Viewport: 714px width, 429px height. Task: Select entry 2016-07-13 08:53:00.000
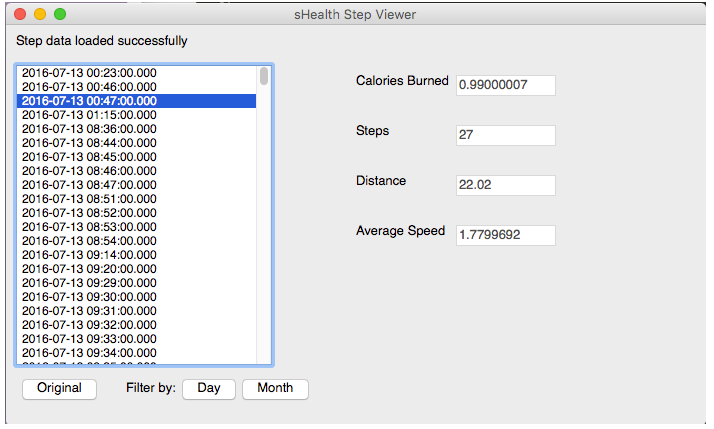136,227
